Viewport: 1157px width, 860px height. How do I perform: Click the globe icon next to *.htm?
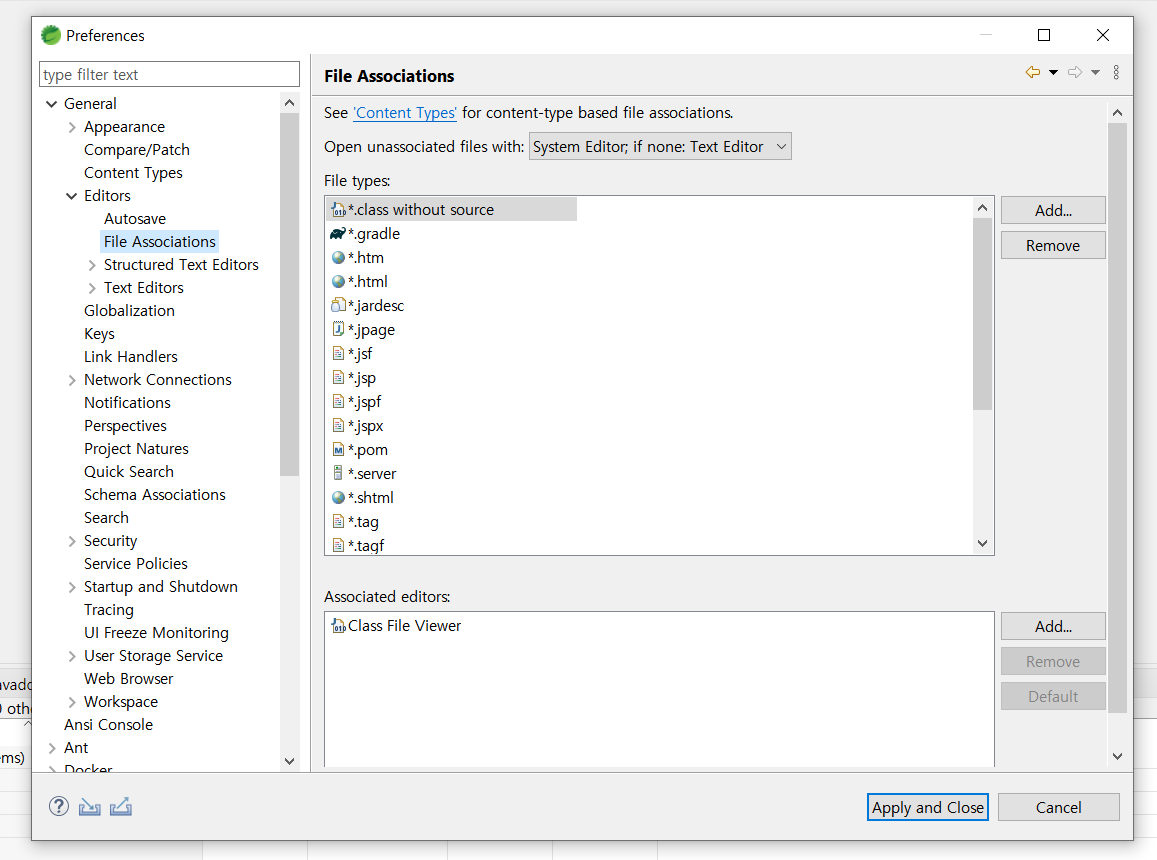(x=339, y=258)
